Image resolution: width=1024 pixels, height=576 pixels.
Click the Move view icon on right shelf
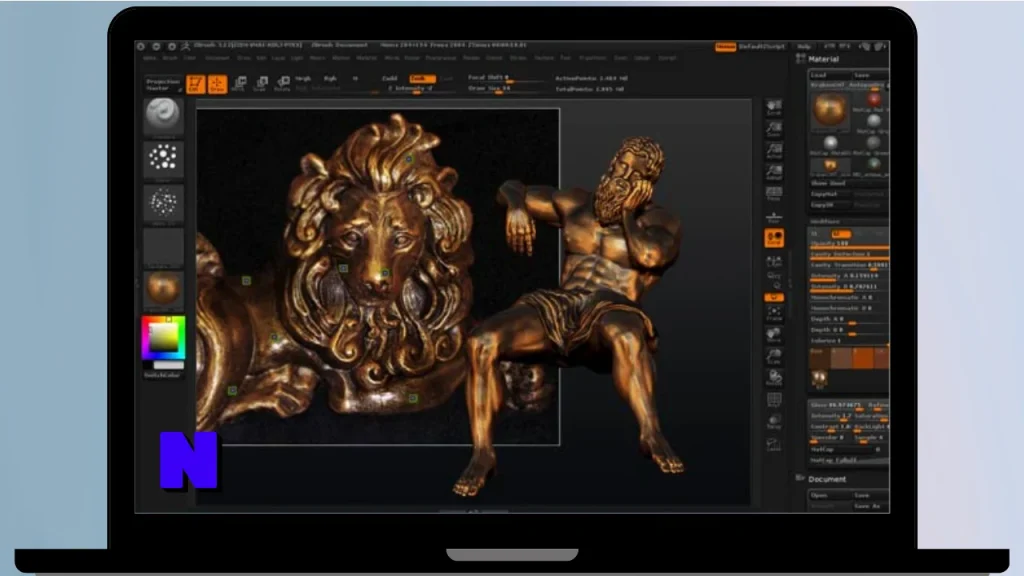click(774, 335)
